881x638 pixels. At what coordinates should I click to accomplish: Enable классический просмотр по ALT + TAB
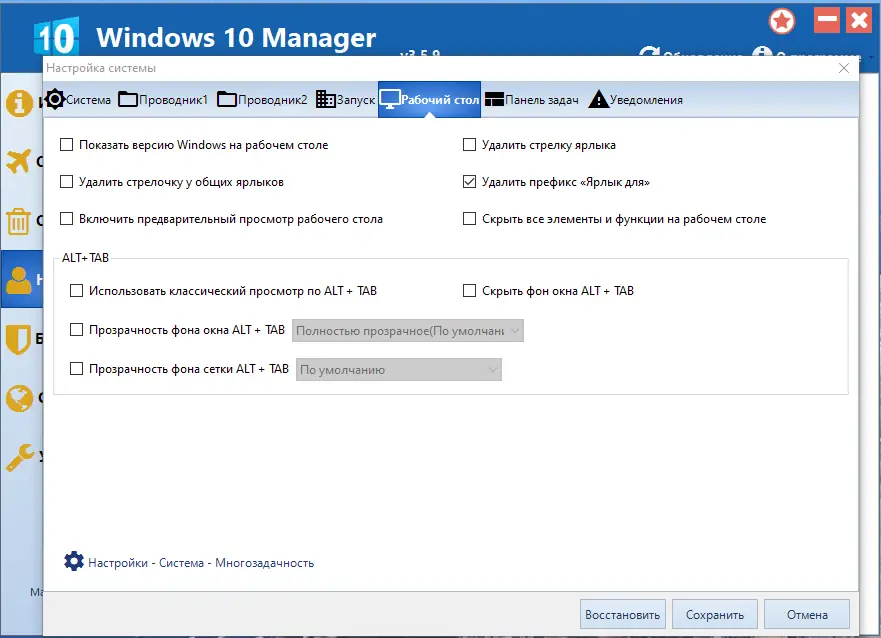[76, 290]
